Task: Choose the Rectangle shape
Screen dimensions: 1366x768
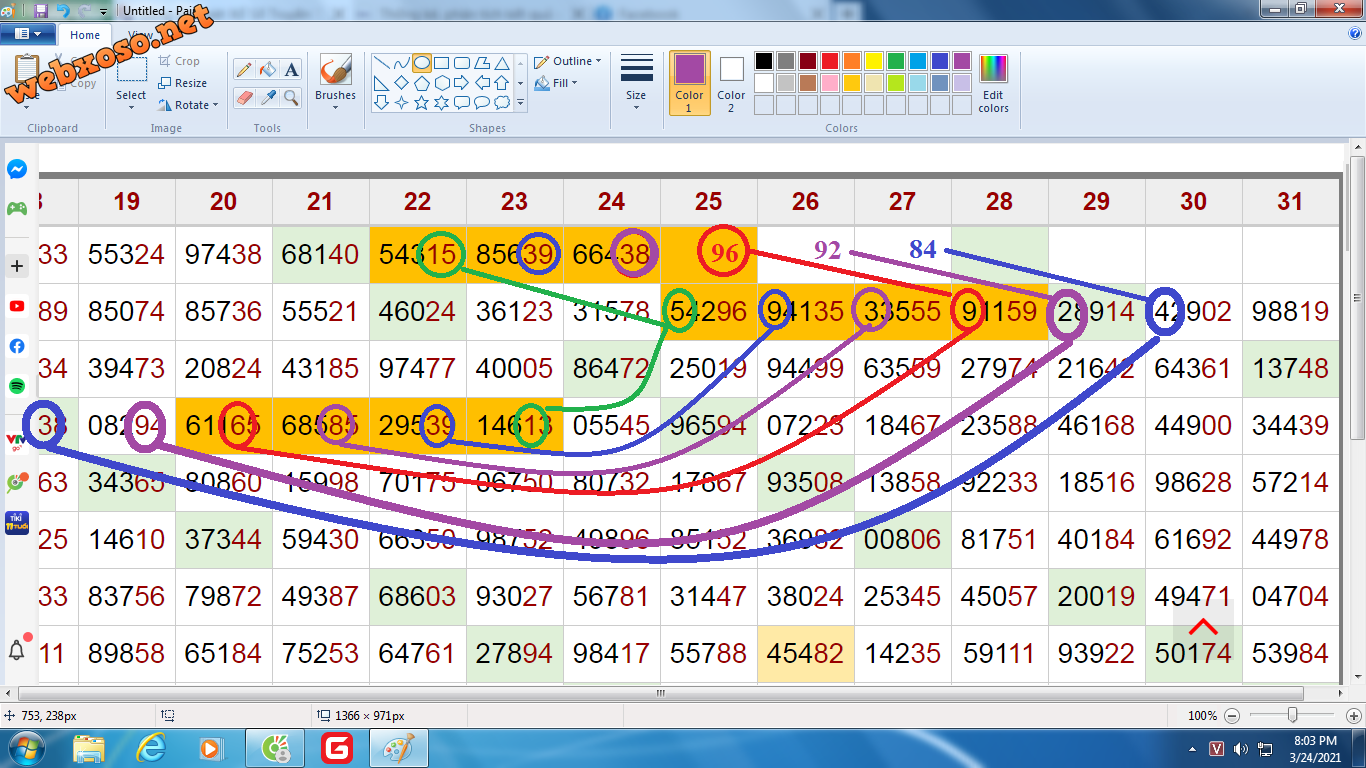Action: pos(442,63)
